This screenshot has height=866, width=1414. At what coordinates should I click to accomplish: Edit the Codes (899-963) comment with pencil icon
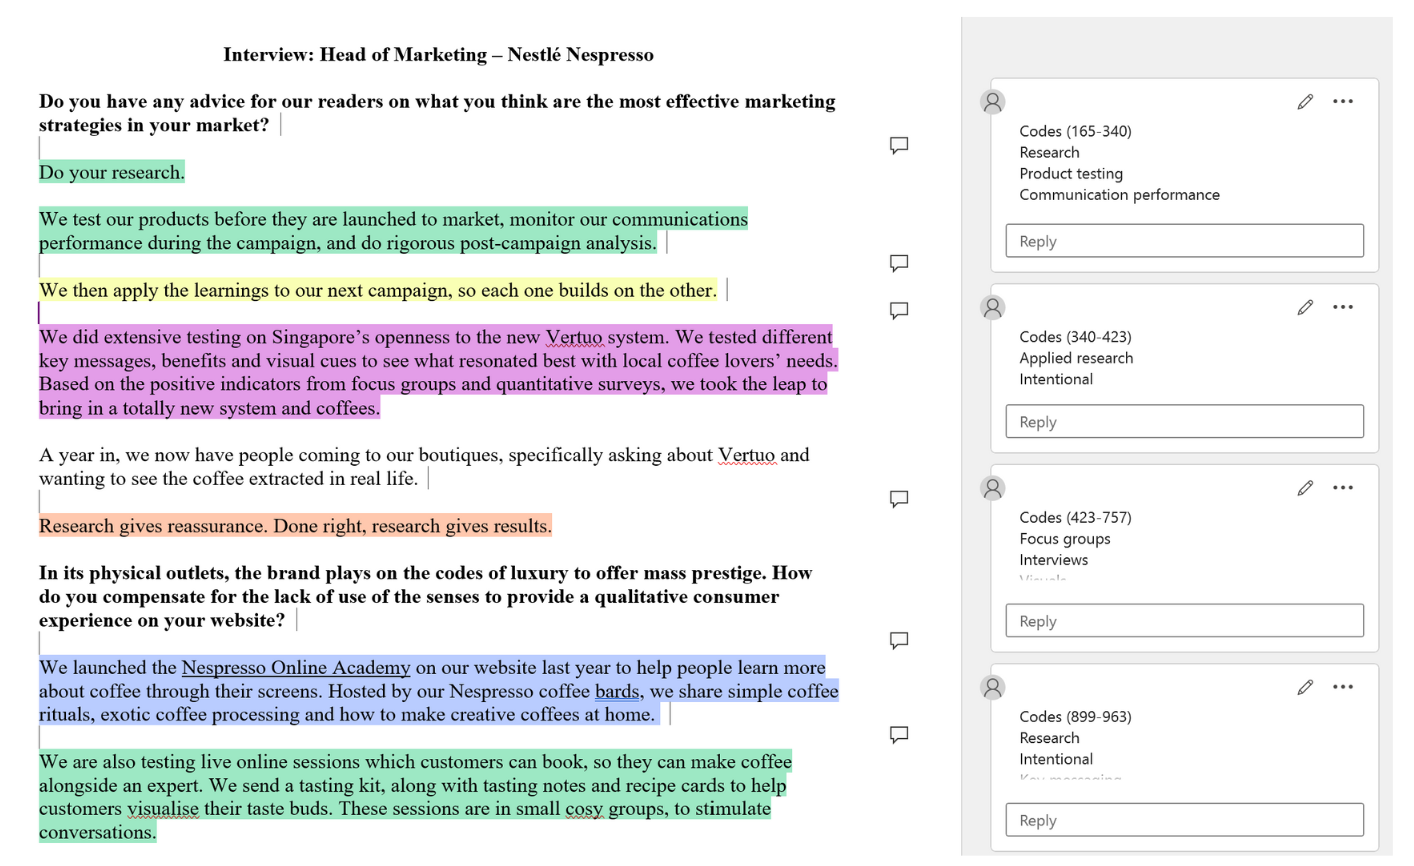(x=1305, y=687)
